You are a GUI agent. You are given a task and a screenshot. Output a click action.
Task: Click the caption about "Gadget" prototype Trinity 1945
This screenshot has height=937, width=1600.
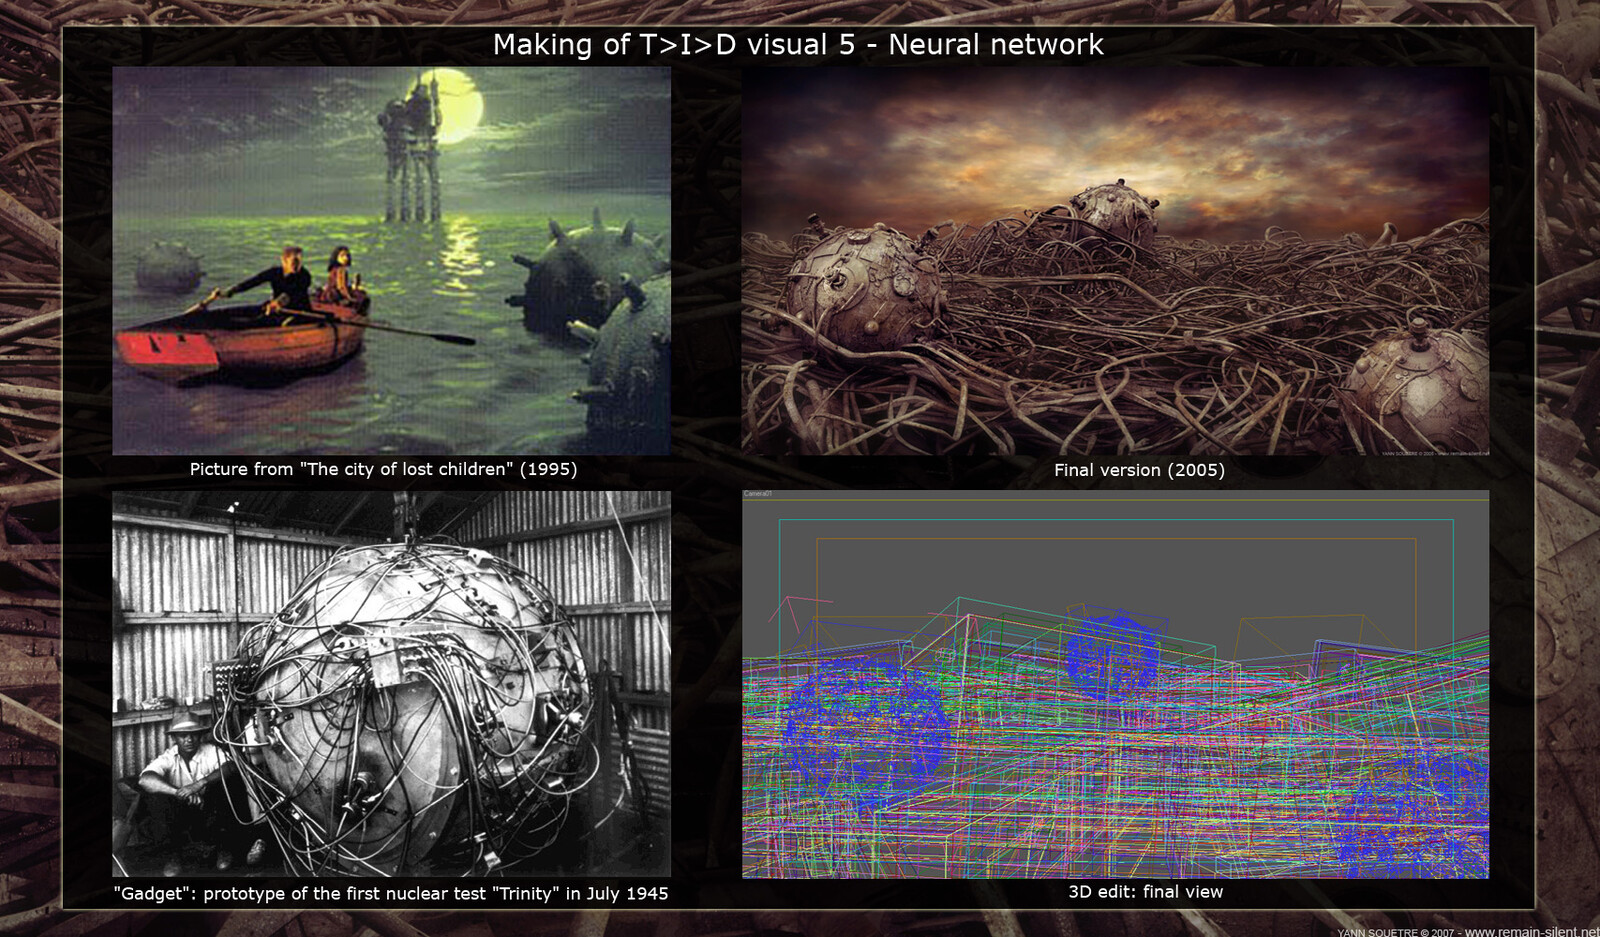pyautogui.click(x=391, y=894)
